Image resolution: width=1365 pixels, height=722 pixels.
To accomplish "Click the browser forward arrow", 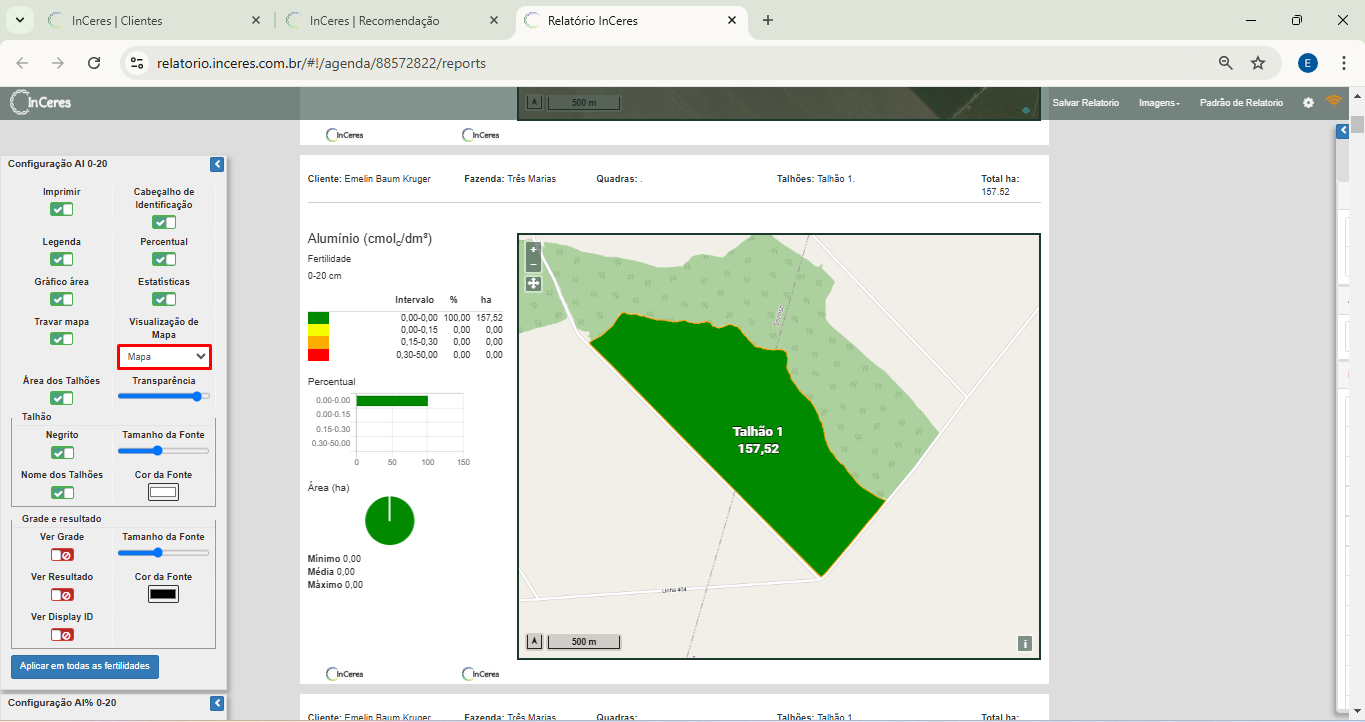I will 58,63.
